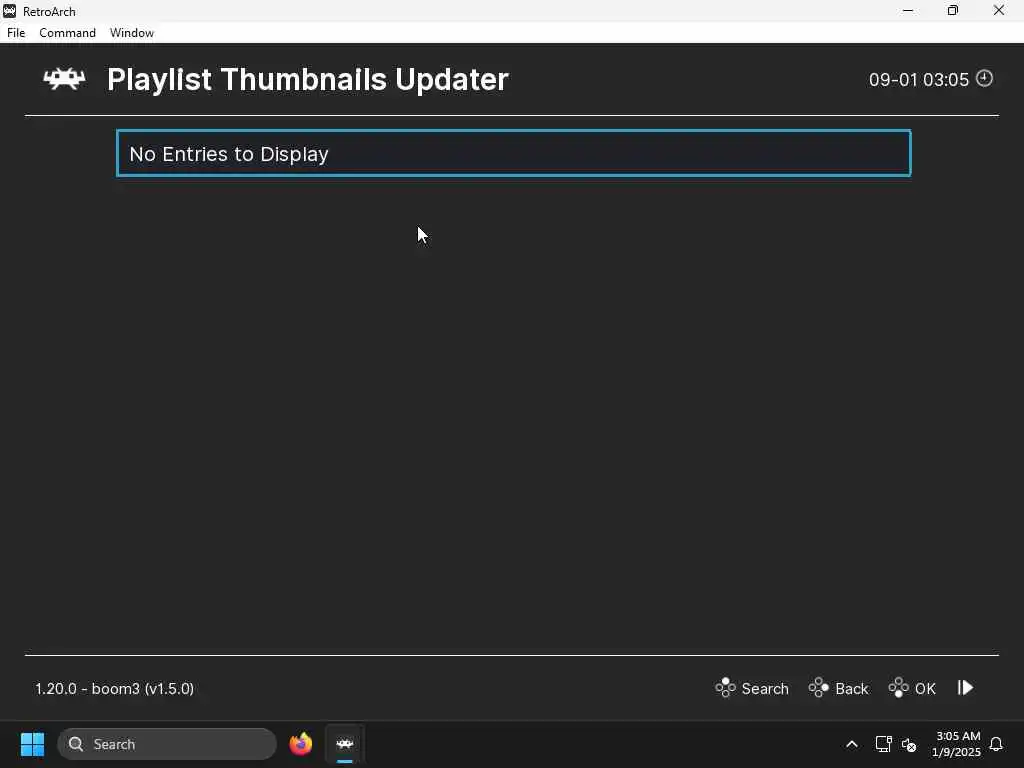The height and width of the screenshot is (768, 1024).
Task: Click the Search control hint
Action: [752, 688]
